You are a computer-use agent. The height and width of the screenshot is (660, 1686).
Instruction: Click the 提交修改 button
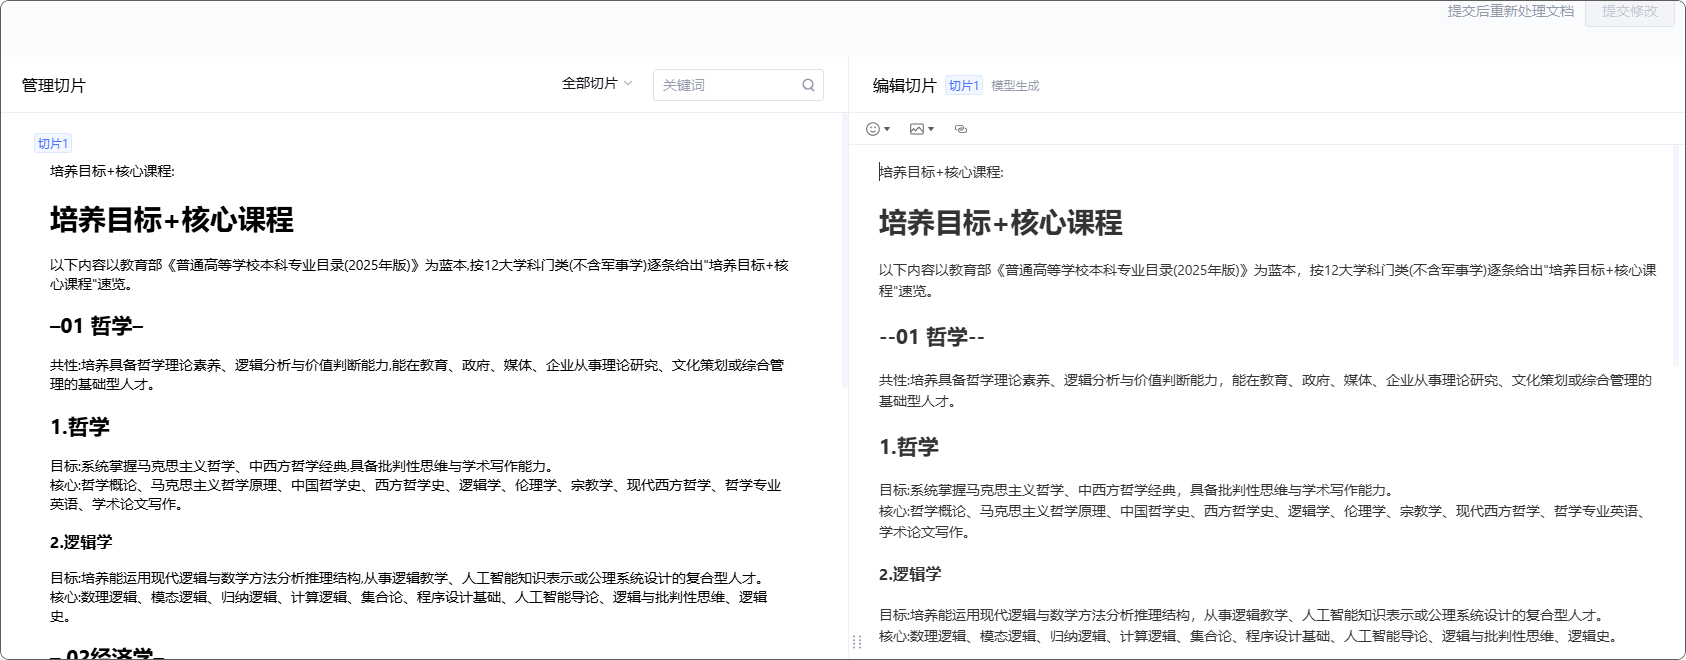coord(1629,12)
